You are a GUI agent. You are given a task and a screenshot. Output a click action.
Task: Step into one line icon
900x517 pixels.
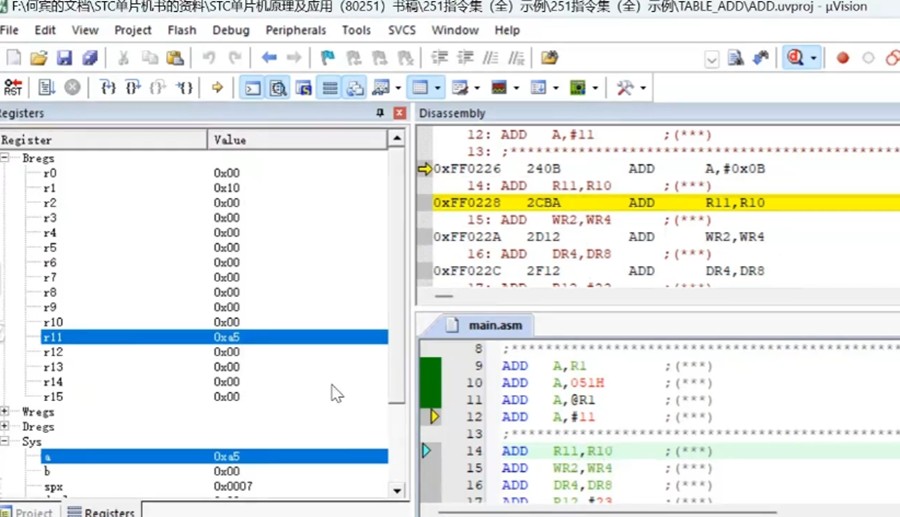[108, 87]
